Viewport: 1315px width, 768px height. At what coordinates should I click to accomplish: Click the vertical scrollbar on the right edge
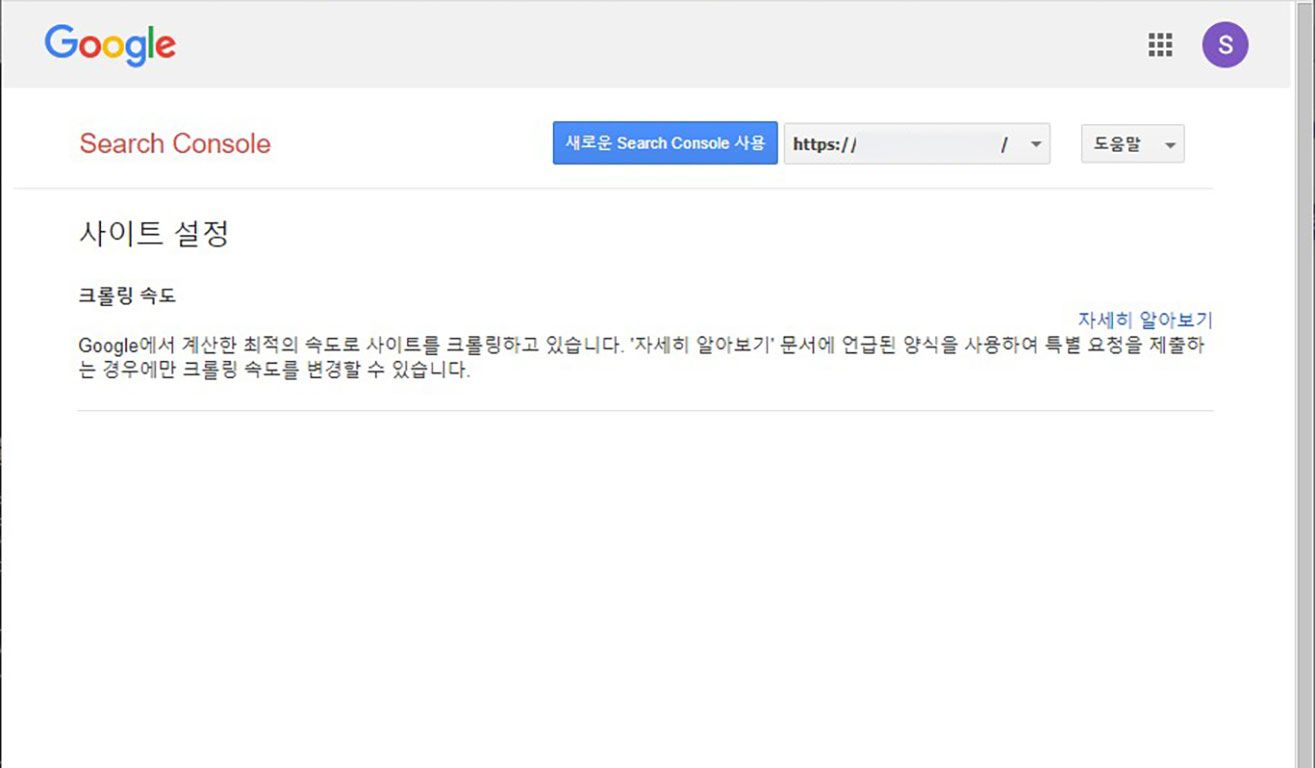coord(1304,384)
